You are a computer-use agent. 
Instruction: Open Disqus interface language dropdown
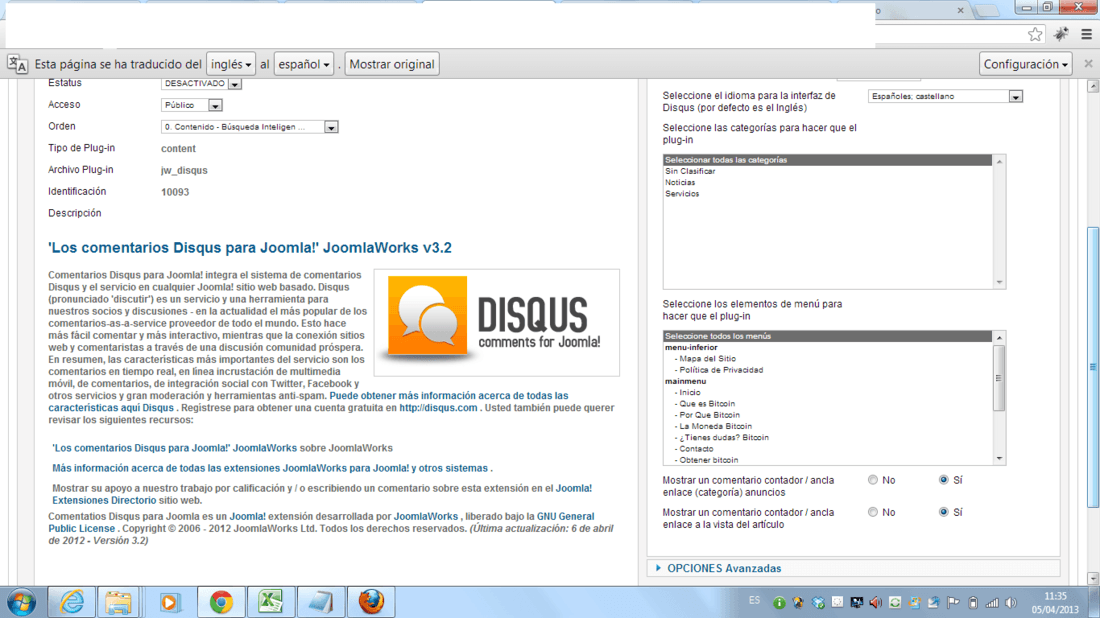tap(945, 96)
